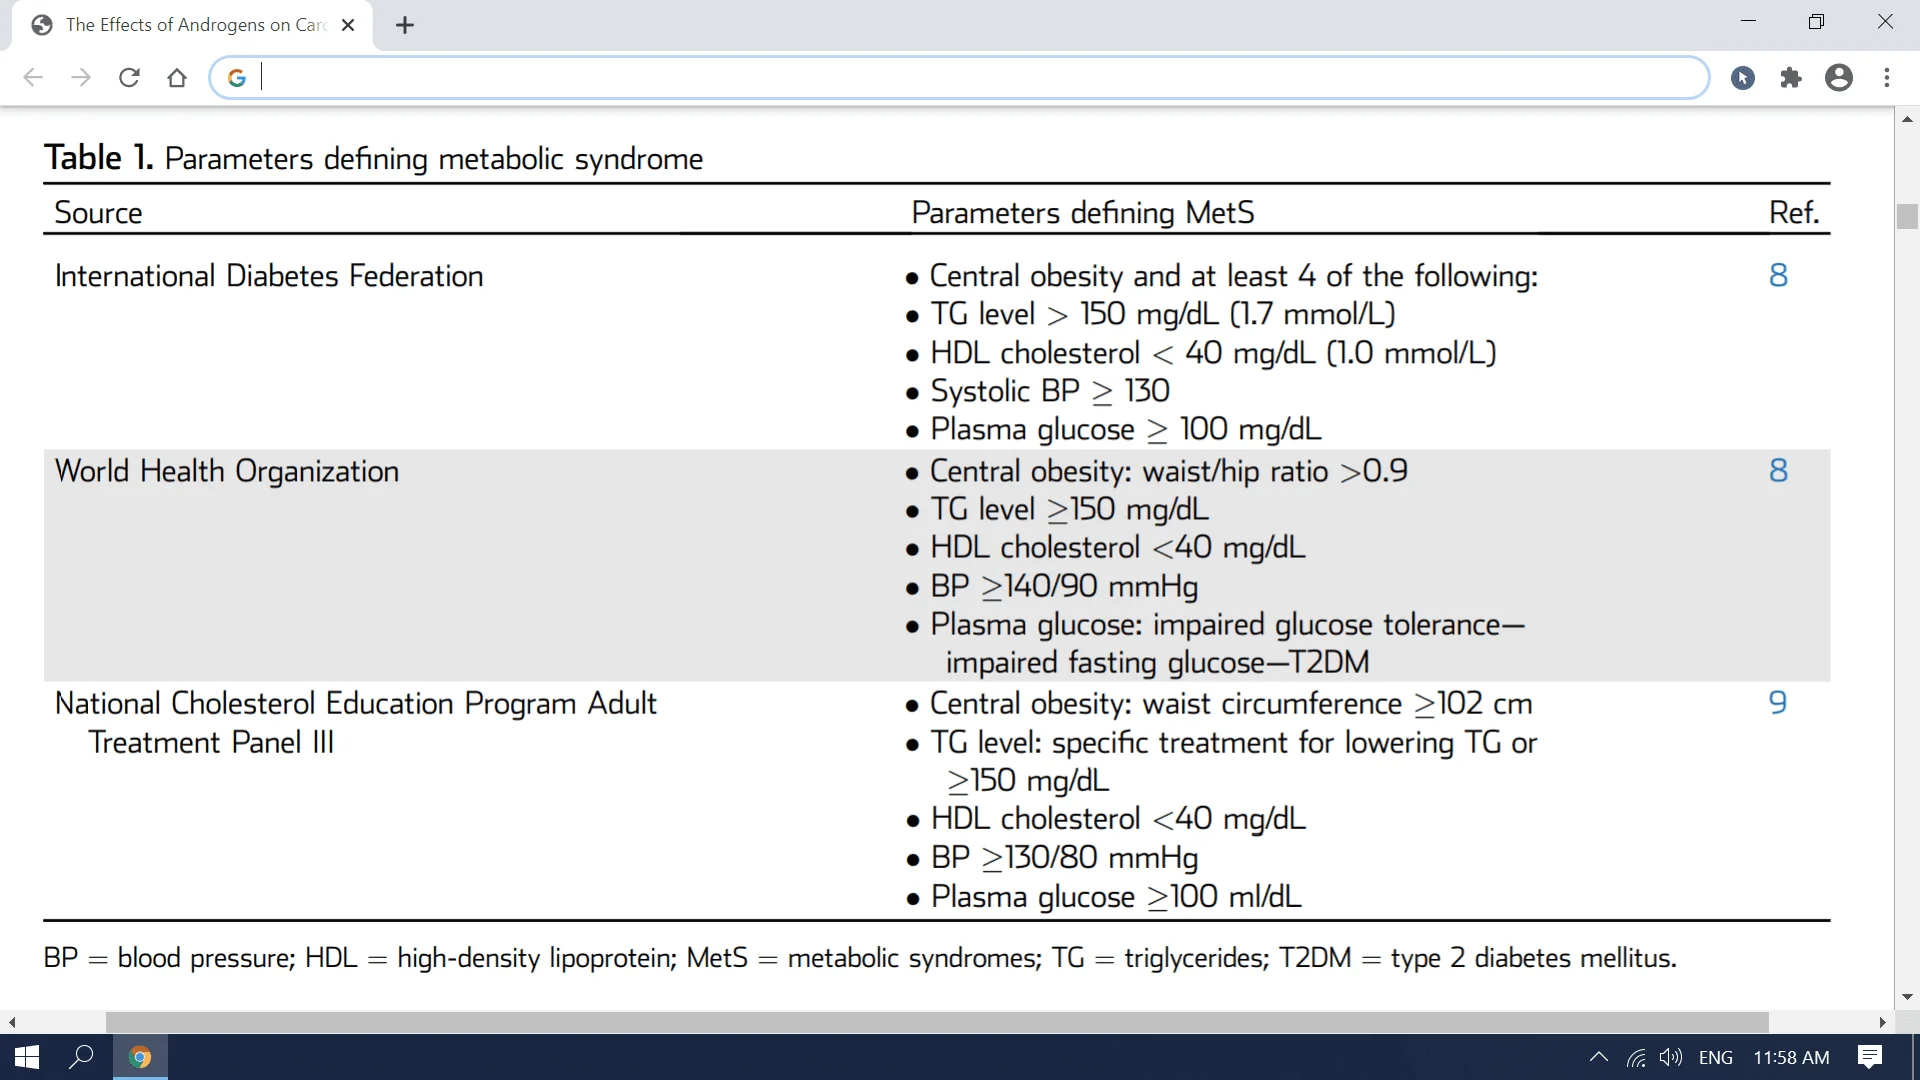The width and height of the screenshot is (1920, 1080).
Task: Focus the Google address bar
Action: 960,78
